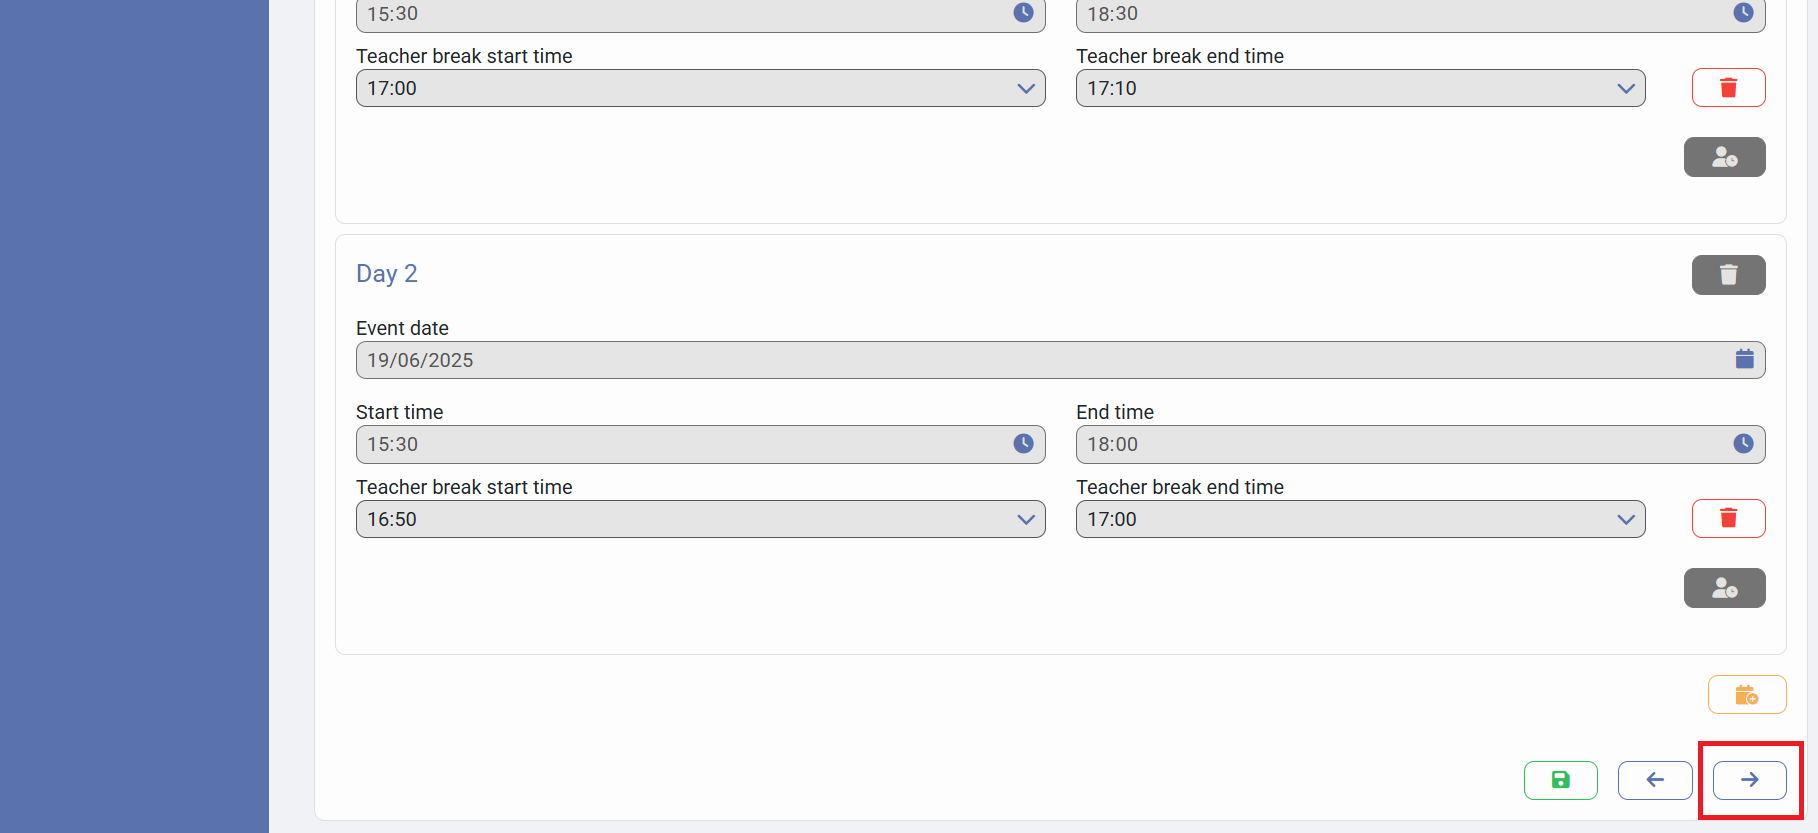This screenshot has height=833, width=1818.
Task: Expand Day 2 break start 16:50 dropdown
Action: click(x=1025, y=519)
